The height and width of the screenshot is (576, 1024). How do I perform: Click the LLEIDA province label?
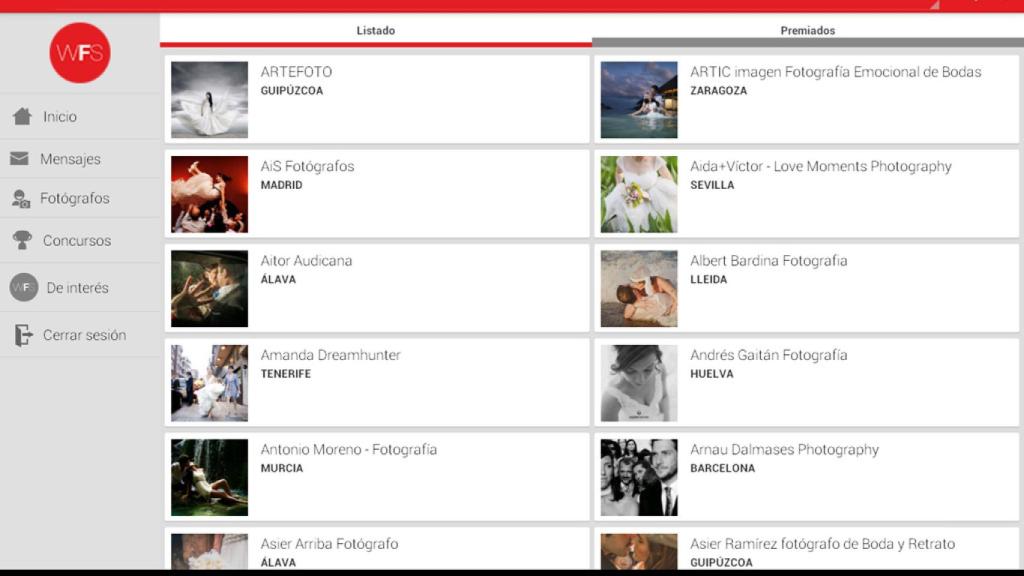(x=709, y=280)
